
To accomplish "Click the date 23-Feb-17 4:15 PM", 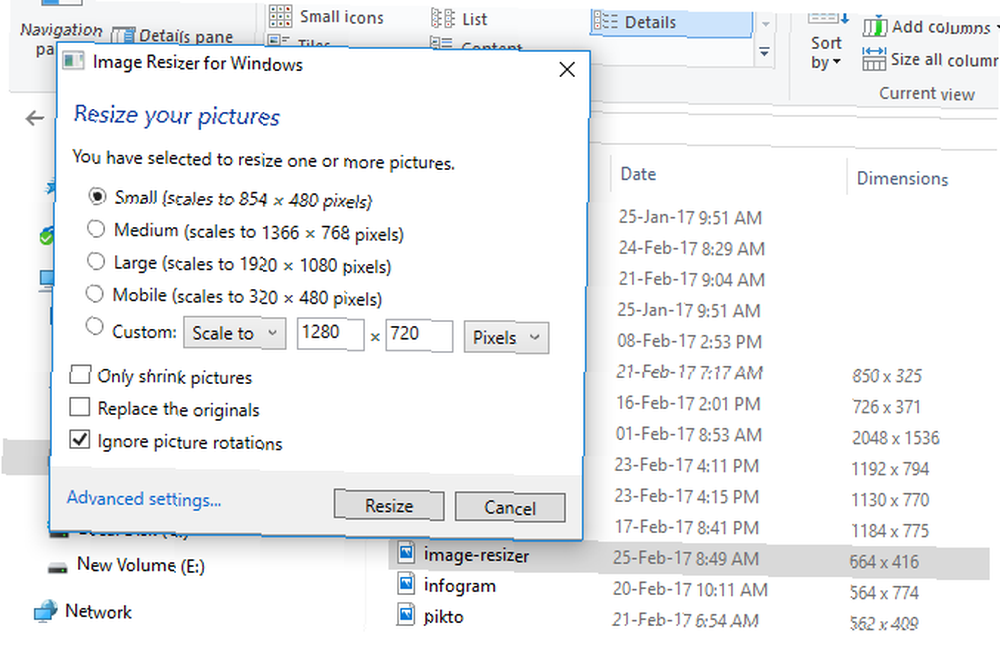I will (687, 496).
